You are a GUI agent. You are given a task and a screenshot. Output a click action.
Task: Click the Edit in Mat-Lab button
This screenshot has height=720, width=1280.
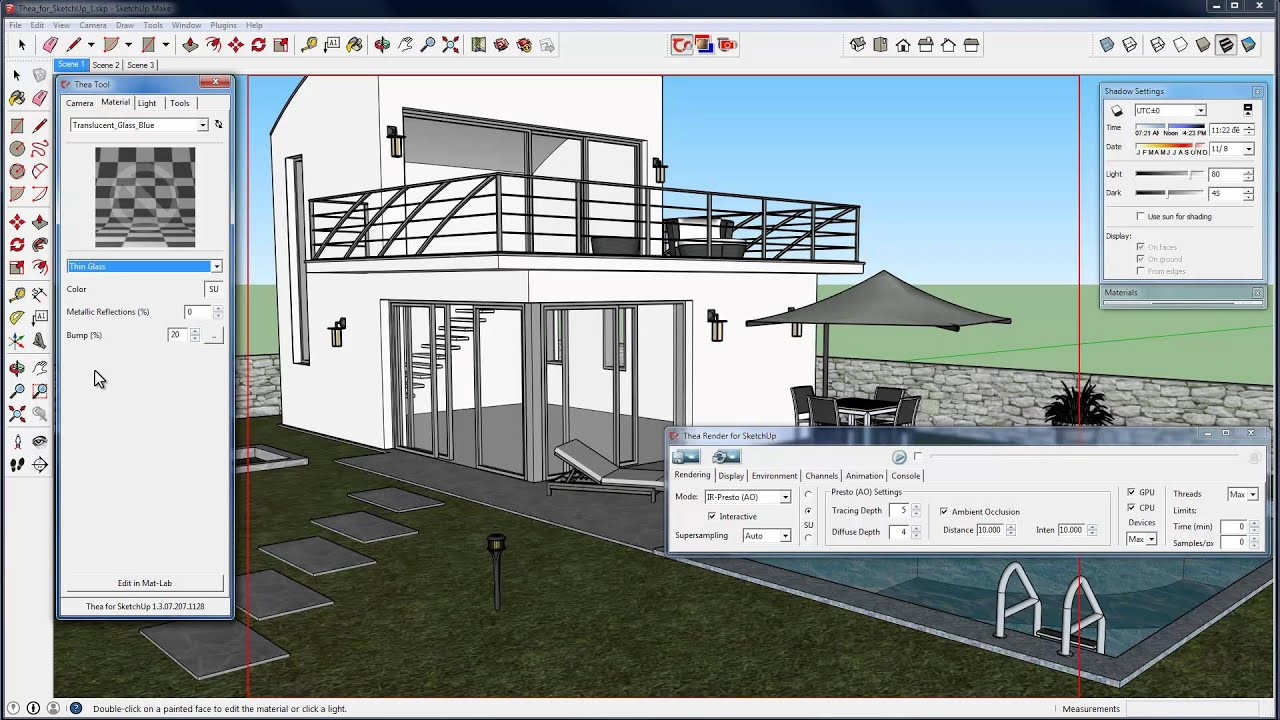click(145, 583)
